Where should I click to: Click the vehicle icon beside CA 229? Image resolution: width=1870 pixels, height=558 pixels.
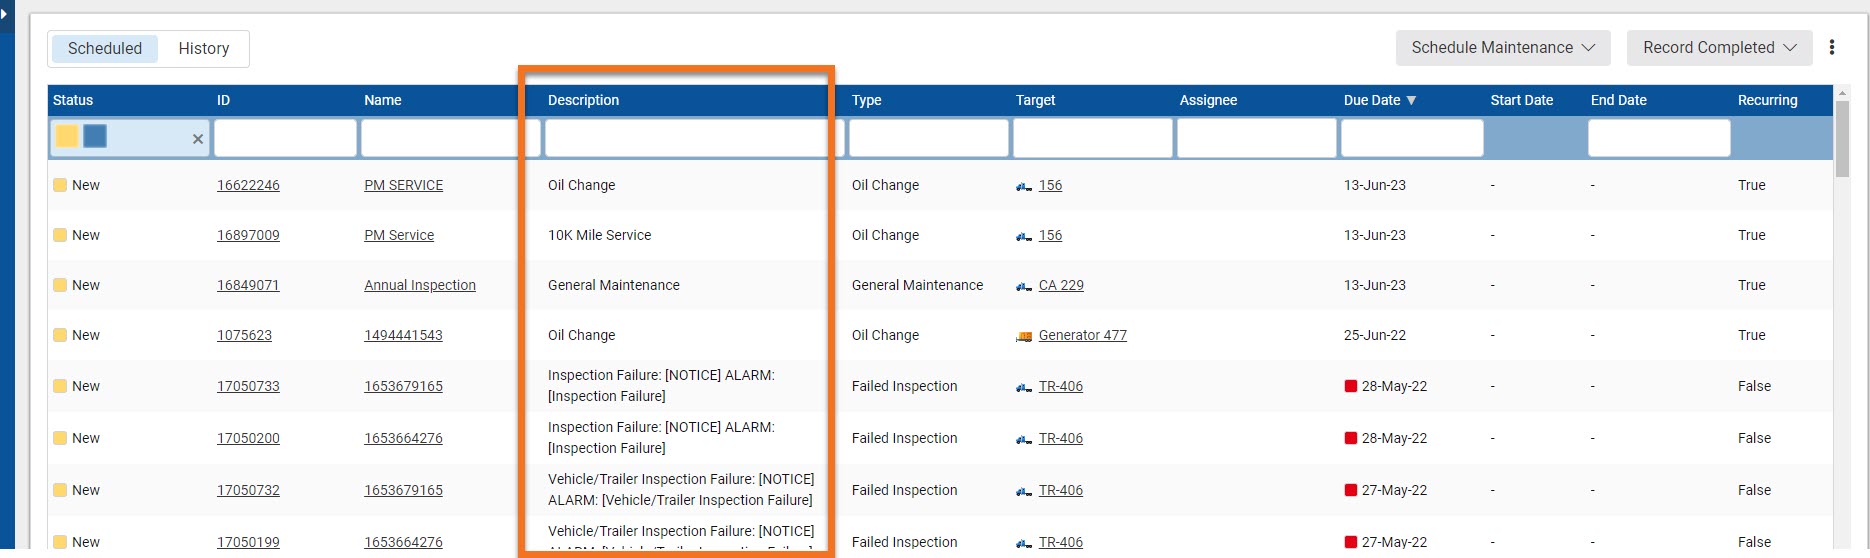pos(1024,286)
